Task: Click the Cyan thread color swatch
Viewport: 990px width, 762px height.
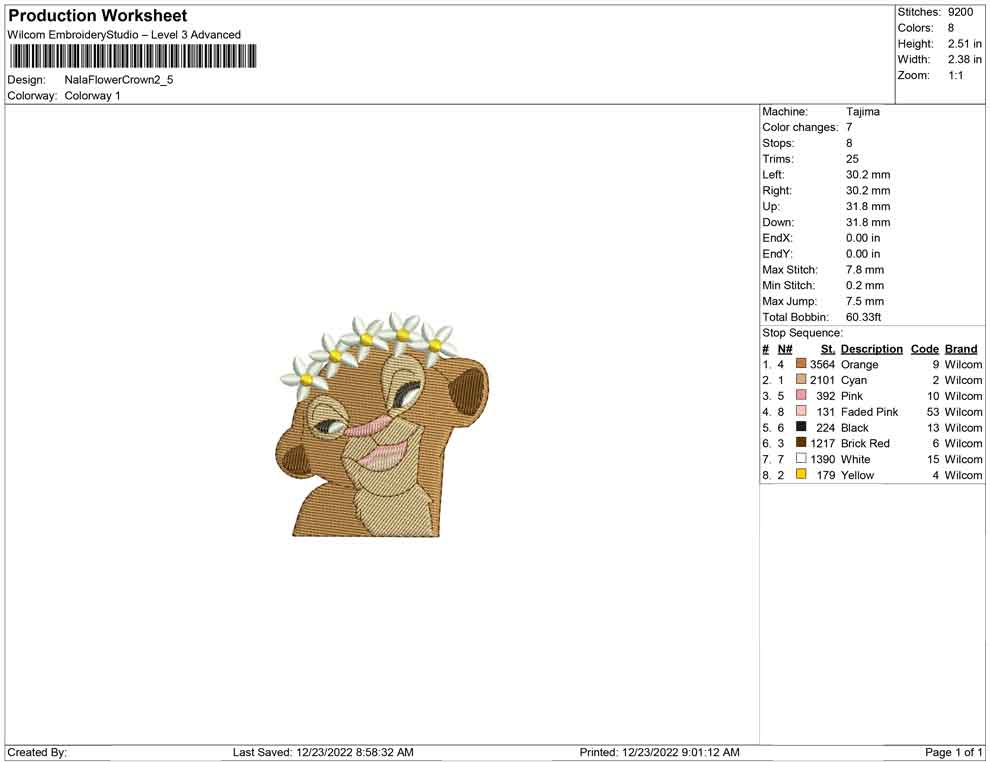Action: [799, 380]
